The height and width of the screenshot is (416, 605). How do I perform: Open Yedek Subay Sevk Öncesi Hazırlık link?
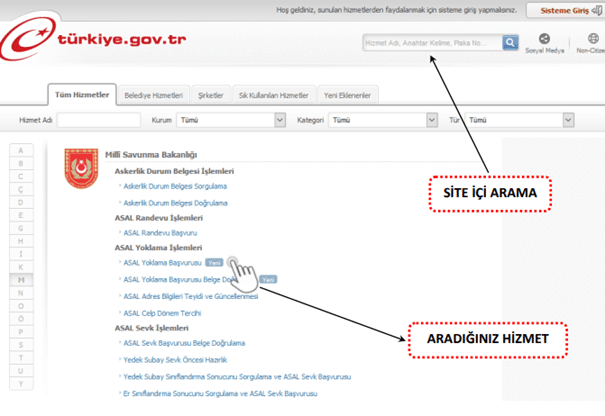(x=175, y=360)
